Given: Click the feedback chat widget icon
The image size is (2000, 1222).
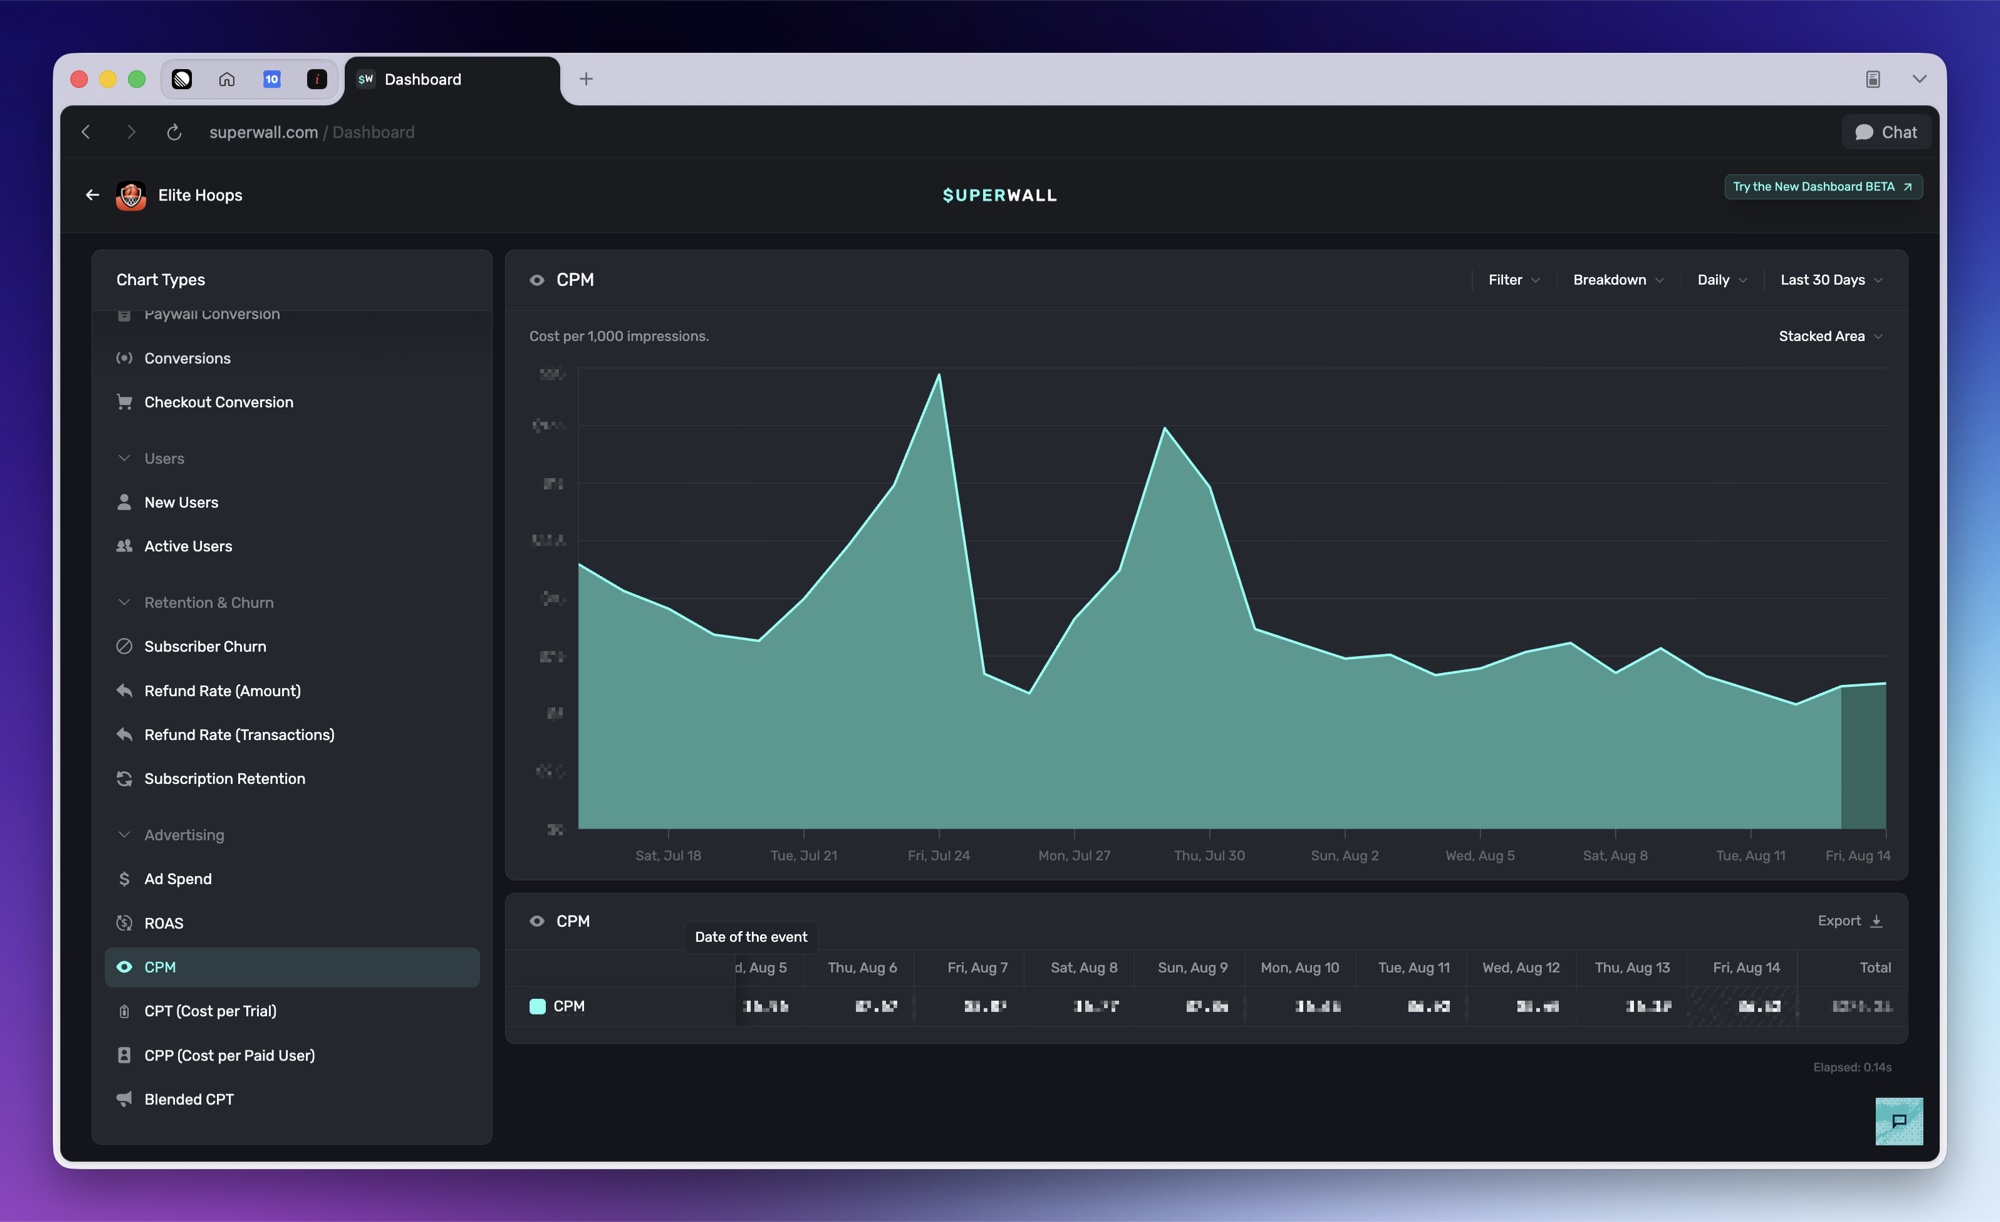Looking at the screenshot, I should (x=1899, y=1121).
